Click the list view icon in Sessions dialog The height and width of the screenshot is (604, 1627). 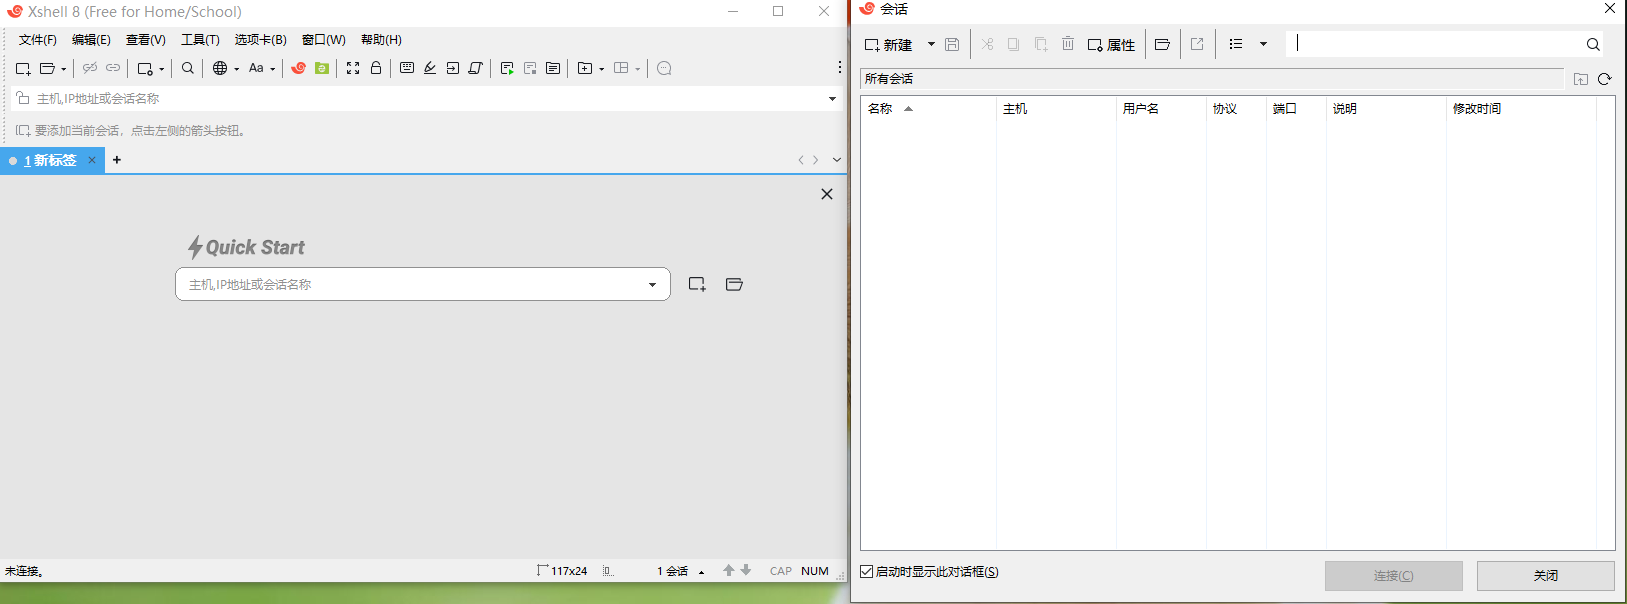click(x=1236, y=44)
